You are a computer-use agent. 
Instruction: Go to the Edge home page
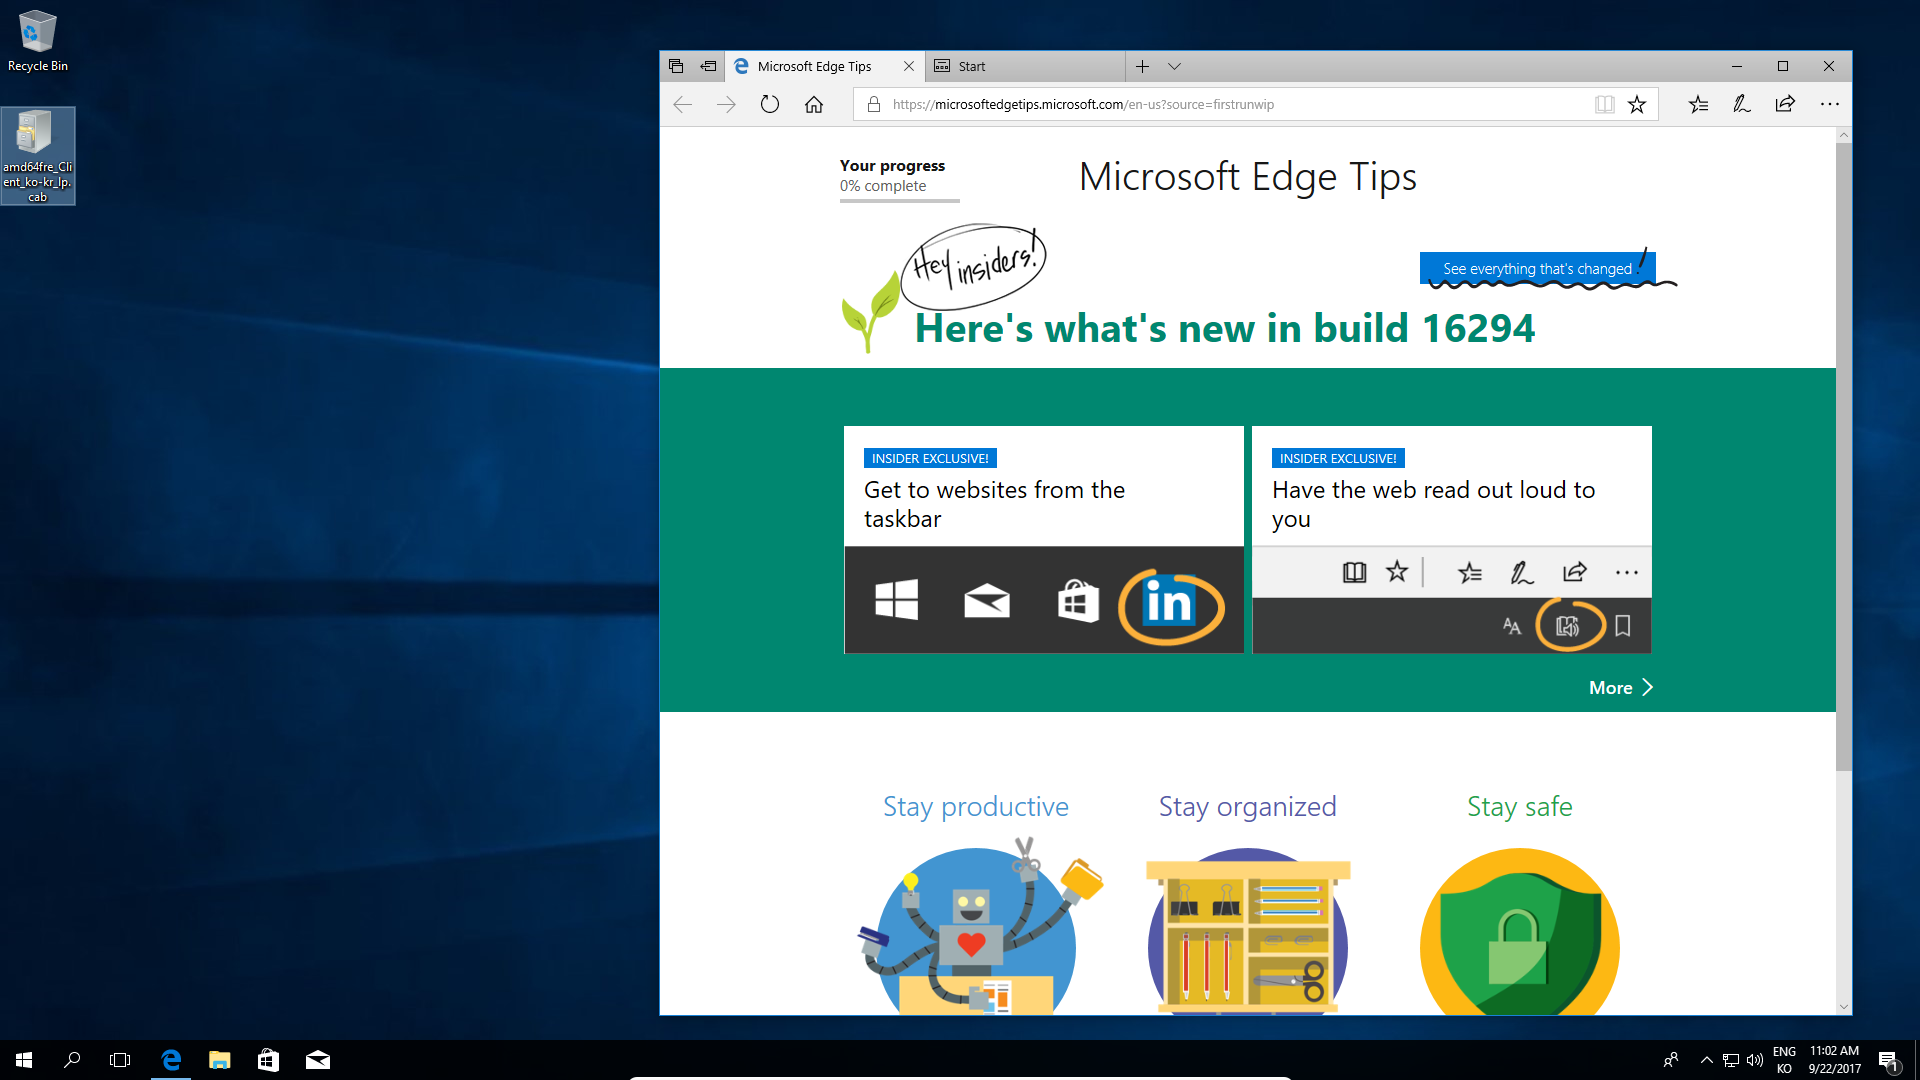(814, 104)
